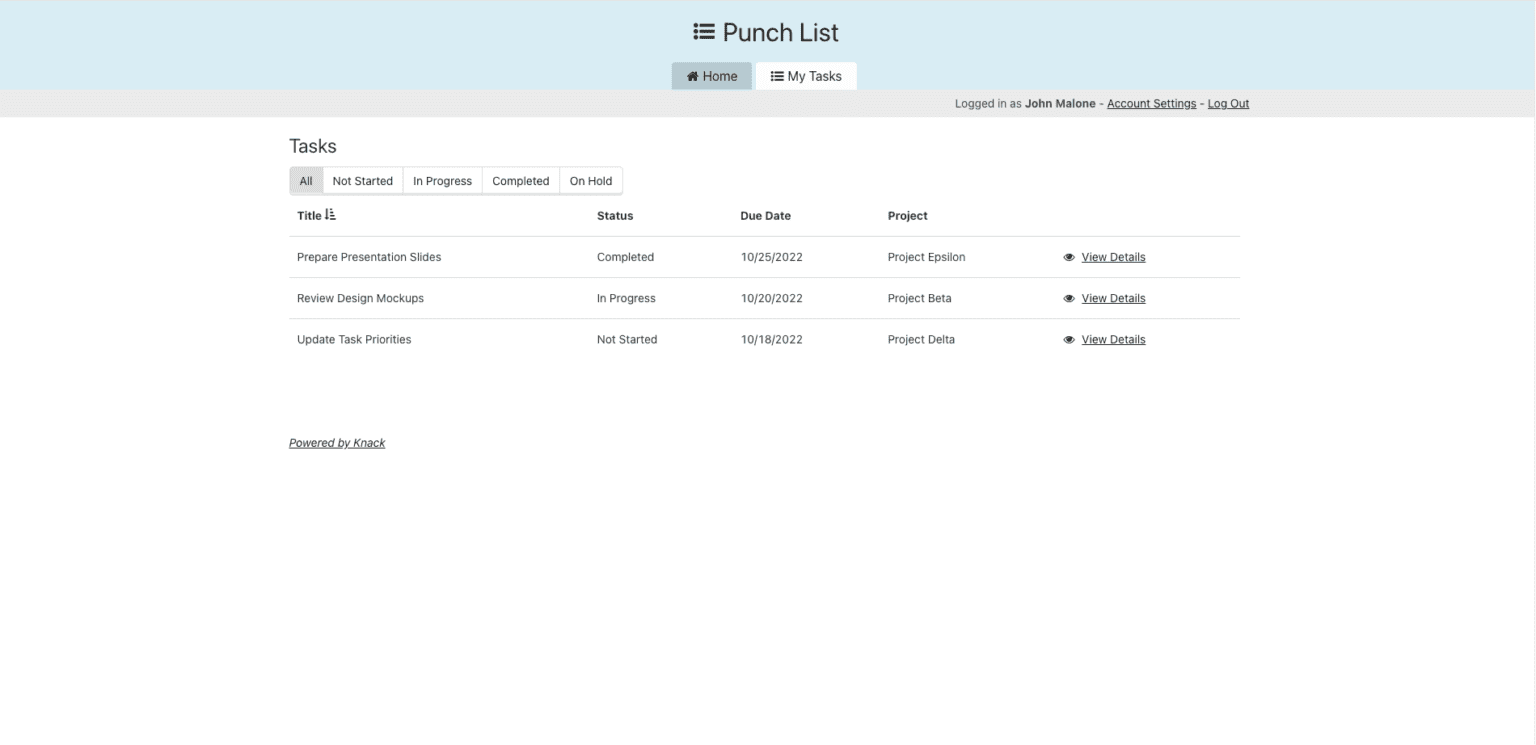
Task: Switch to the My Tasks tab
Action: pos(807,75)
